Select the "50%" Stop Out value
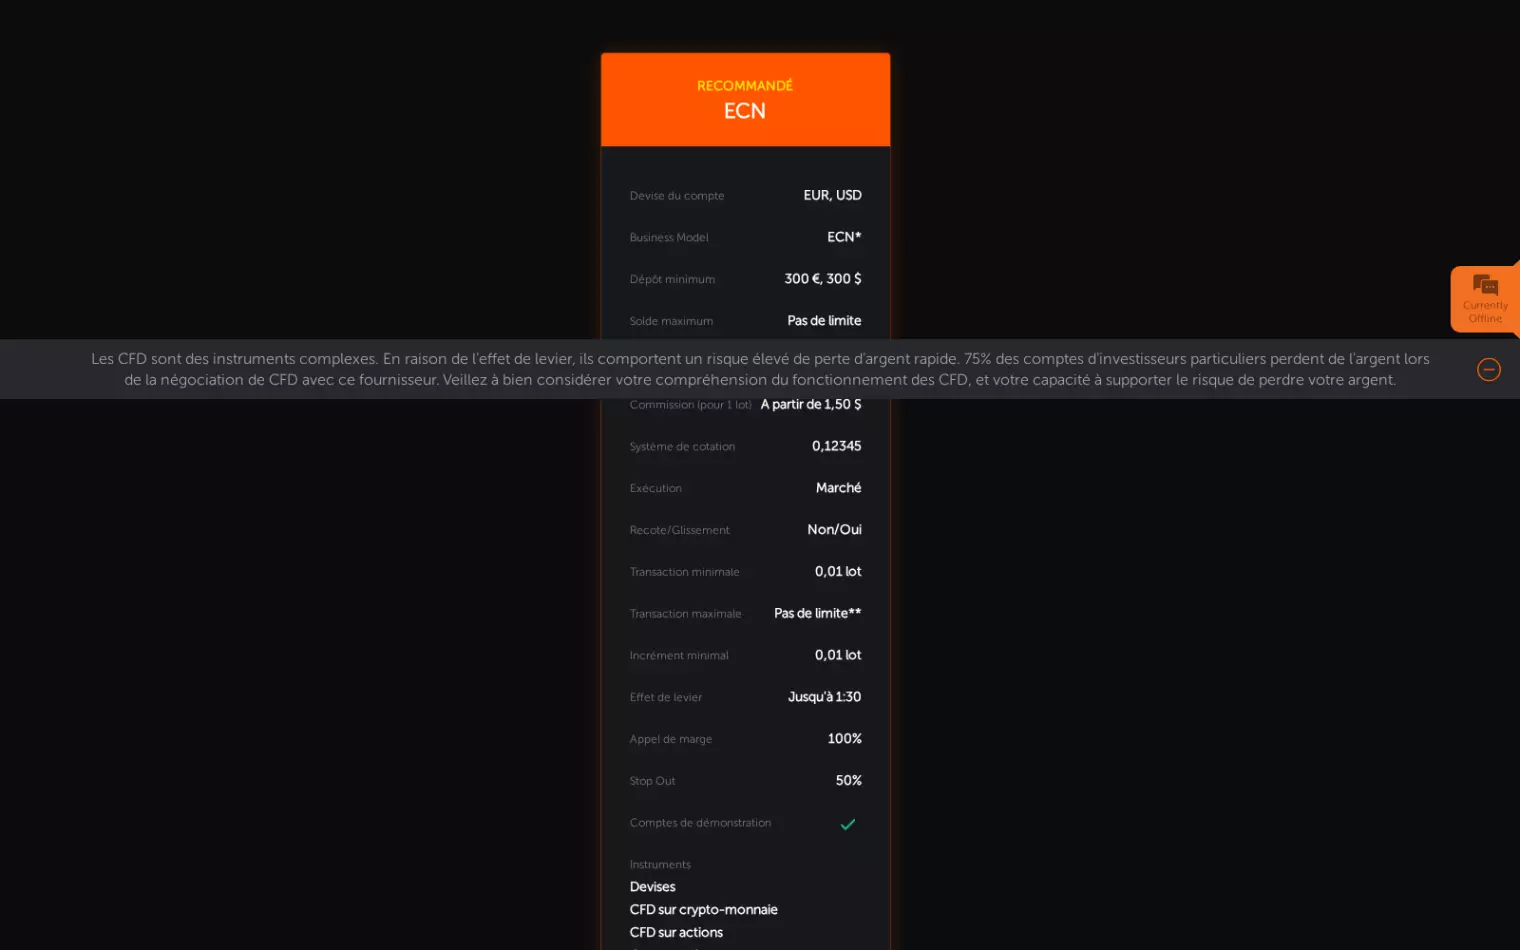The image size is (1520, 950). click(x=848, y=781)
